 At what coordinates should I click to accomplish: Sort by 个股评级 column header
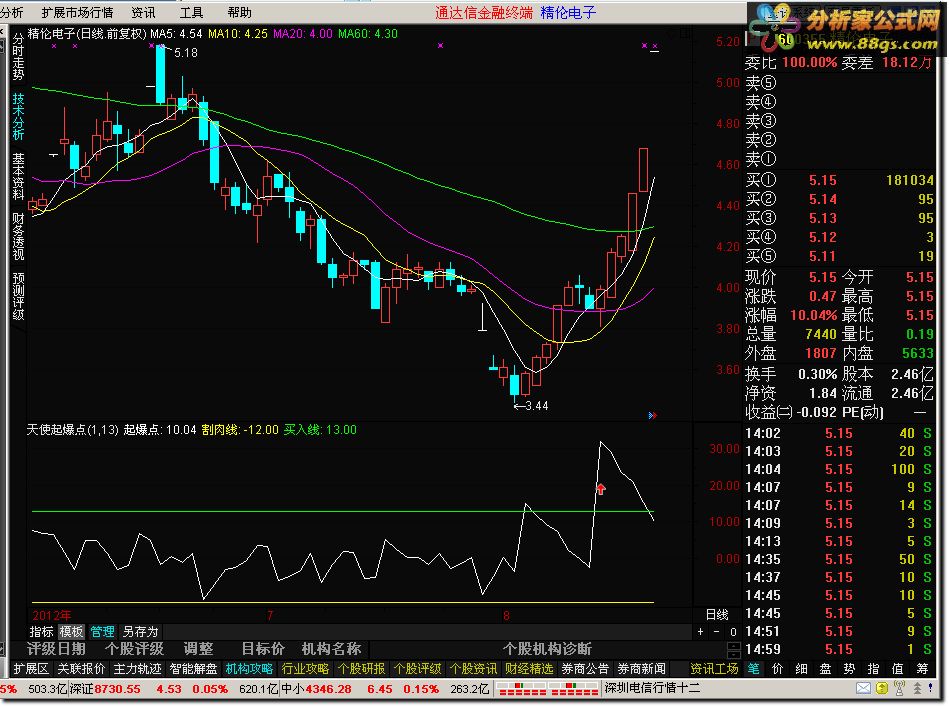click(x=134, y=649)
